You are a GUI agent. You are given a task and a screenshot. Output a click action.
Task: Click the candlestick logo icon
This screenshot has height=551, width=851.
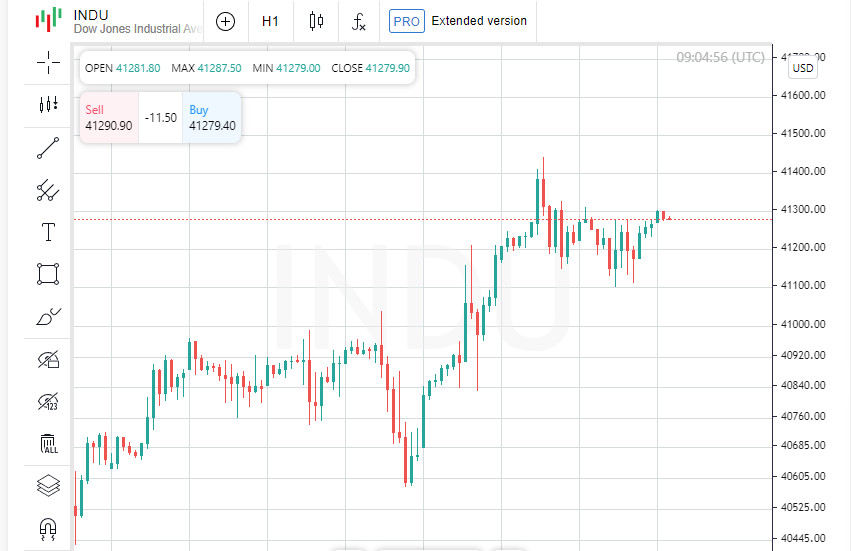point(48,20)
